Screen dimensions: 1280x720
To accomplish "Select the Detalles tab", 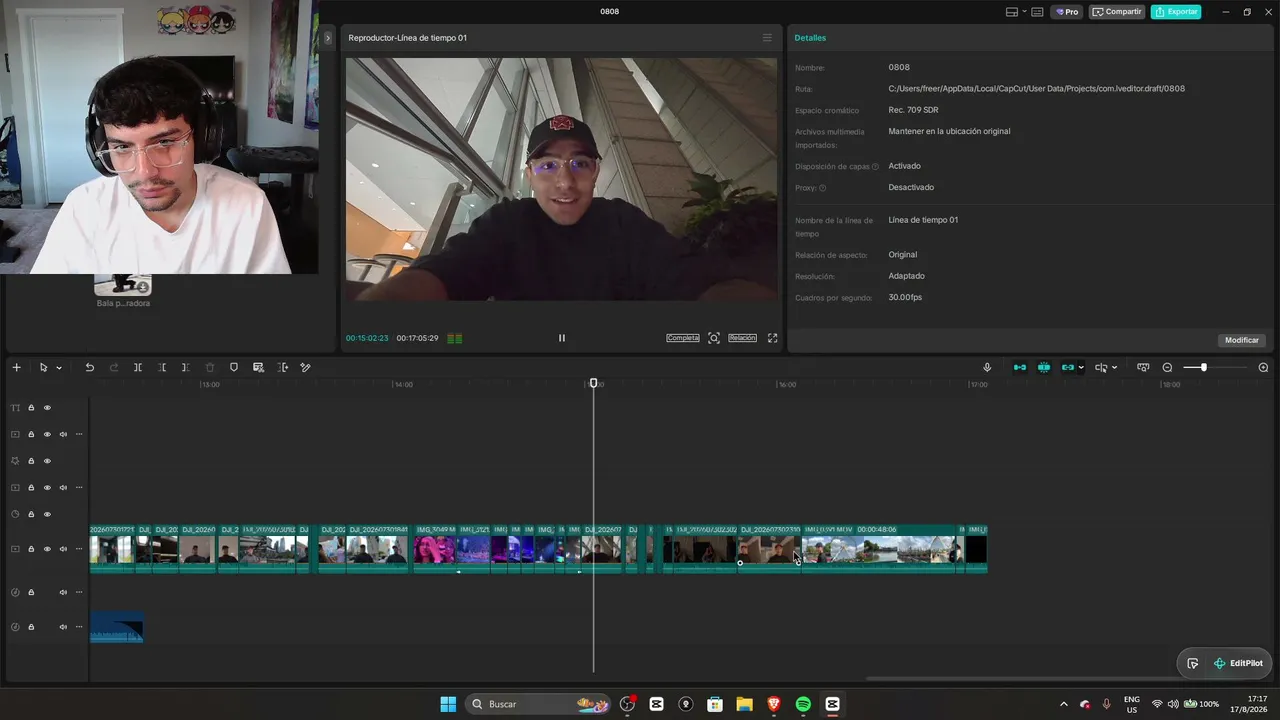I will 810,38.
